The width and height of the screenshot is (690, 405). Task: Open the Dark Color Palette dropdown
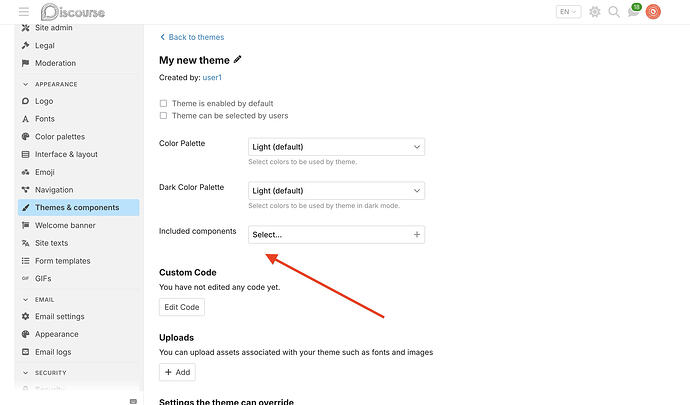337,191
